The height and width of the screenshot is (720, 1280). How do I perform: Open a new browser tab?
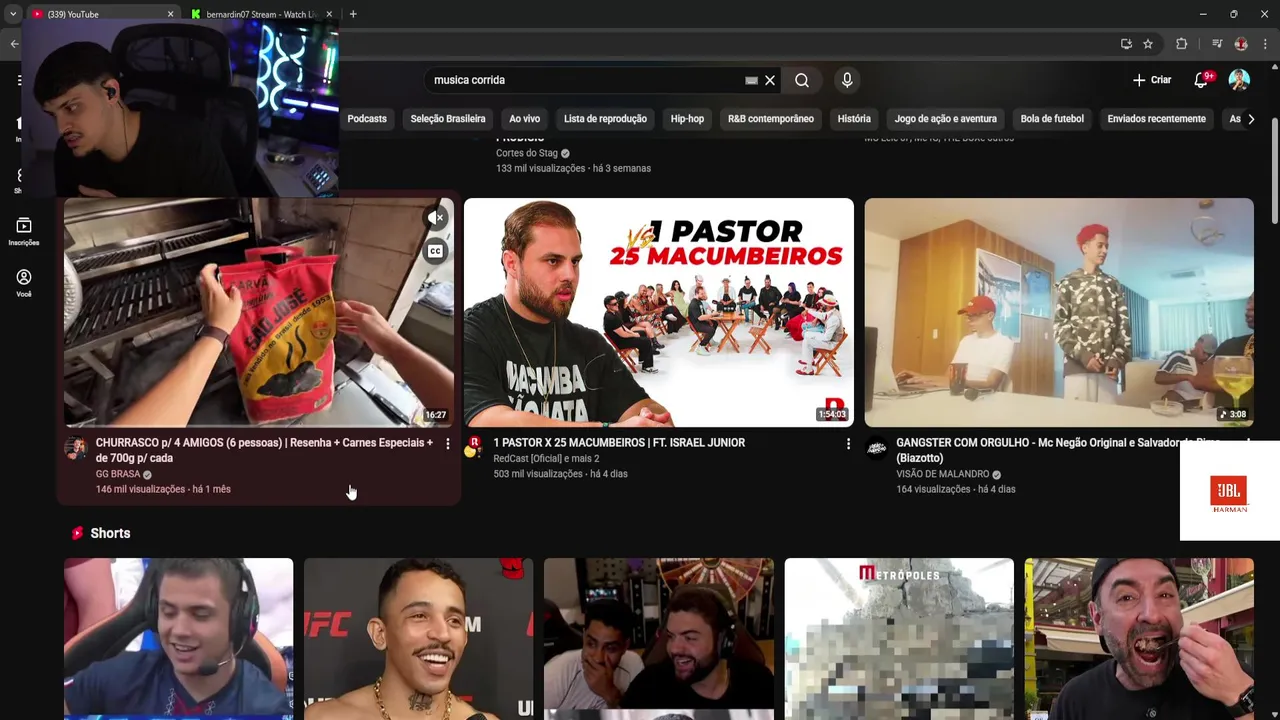(x=353, y=14)
